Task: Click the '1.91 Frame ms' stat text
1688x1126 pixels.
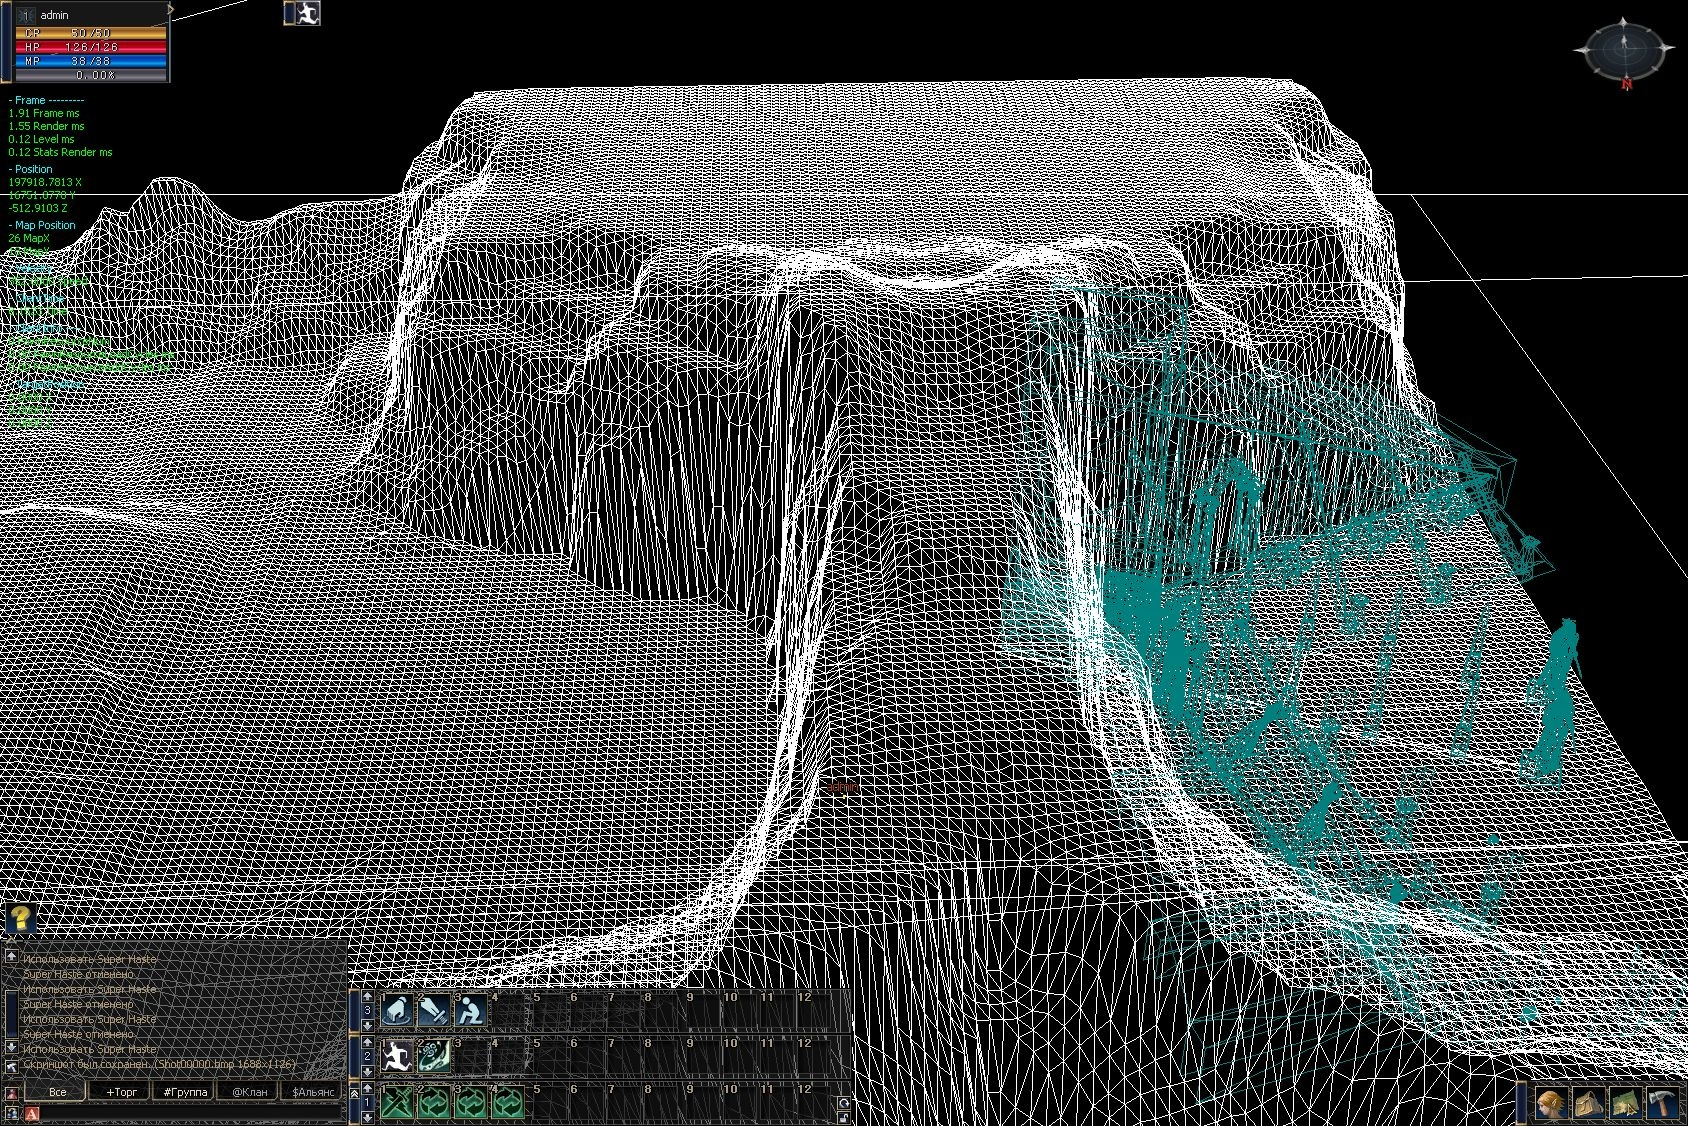Action: [x=43, y=113]
